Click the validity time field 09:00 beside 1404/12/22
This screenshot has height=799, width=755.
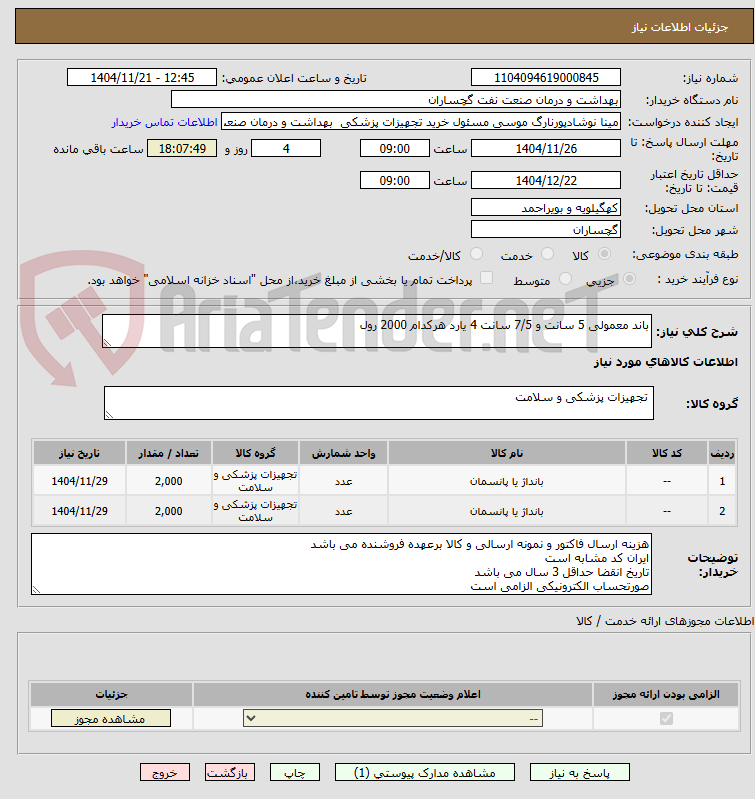[x=395, y=180]
